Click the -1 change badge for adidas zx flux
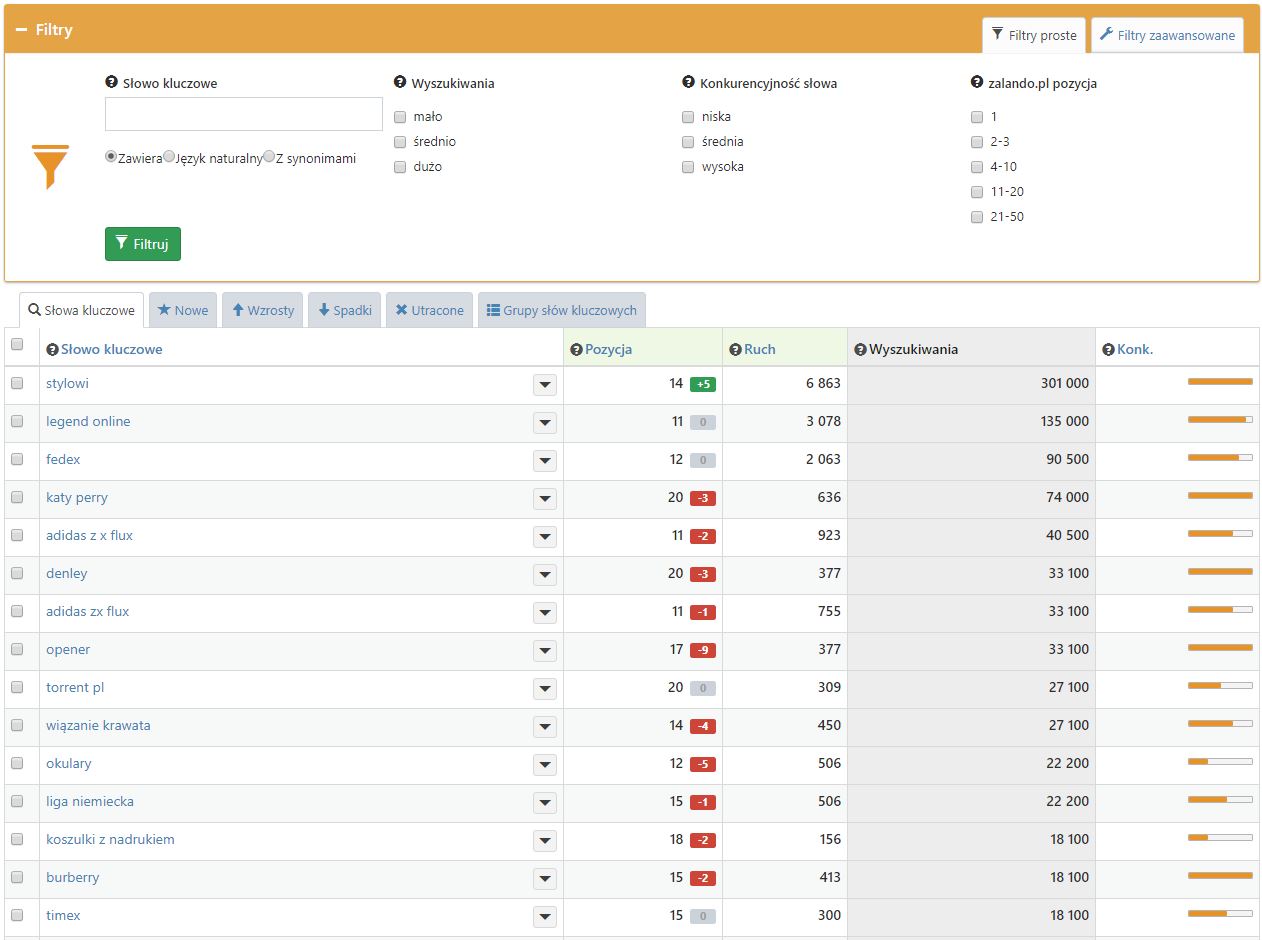Screen dimensions: 1262x940 point(703,612)
